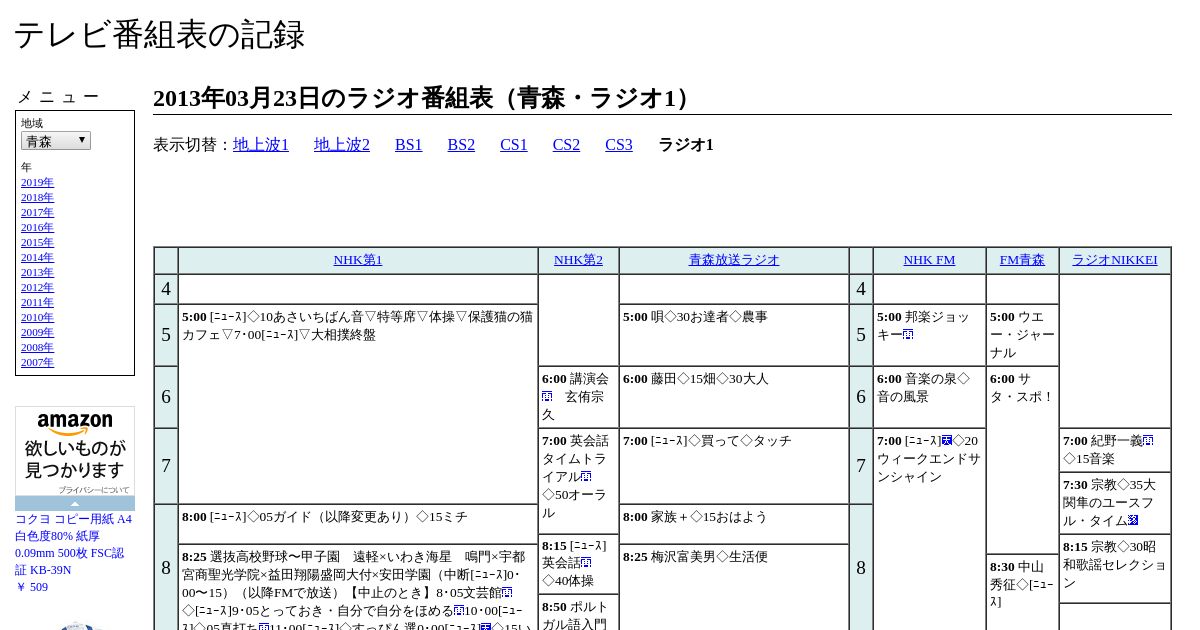Select the 8:50 ポルトガル語入門 cell
The width and height of the screenshot is (1200, 630).
578,612
